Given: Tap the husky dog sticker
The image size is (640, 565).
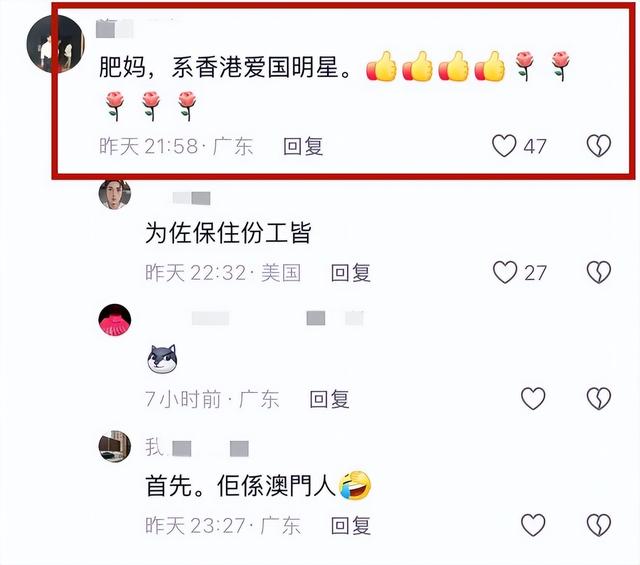Looking at the screenshot, I should (162, 359).
